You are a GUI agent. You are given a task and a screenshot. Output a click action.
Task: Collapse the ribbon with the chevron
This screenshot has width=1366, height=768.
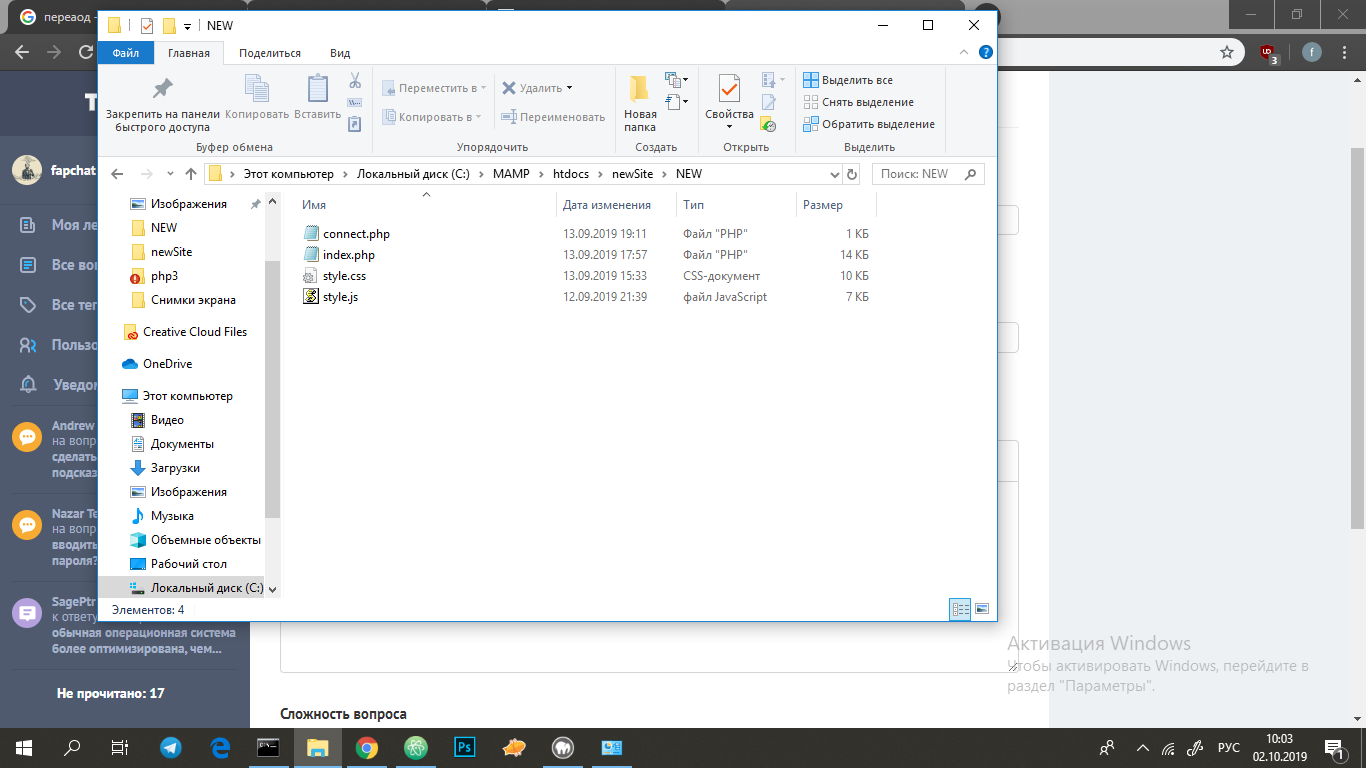(964, 53)
